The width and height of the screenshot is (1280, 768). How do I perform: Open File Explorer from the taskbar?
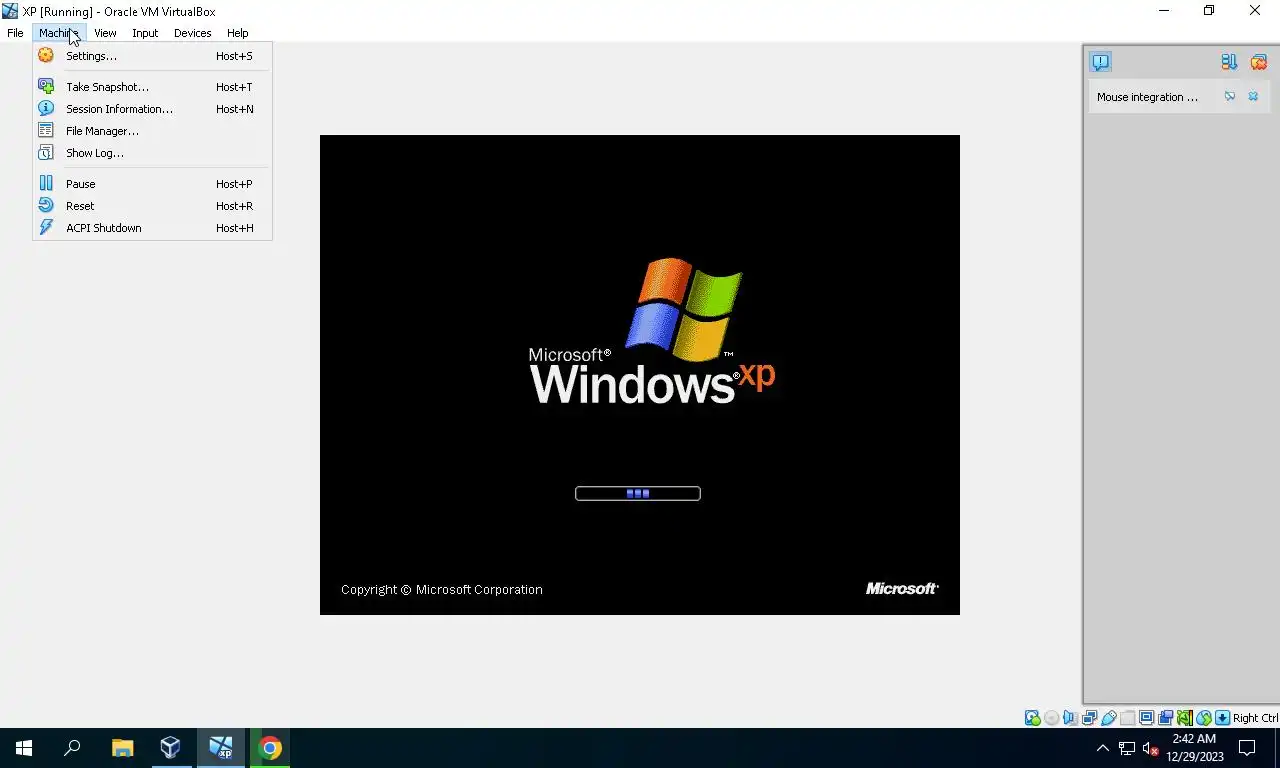click(x=122, y=748)
